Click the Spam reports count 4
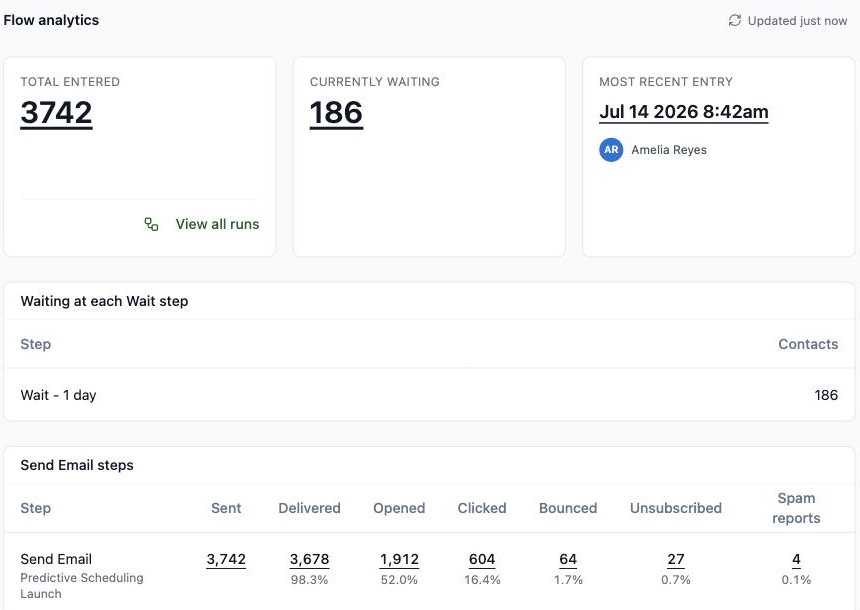This screenshot has height=610, width=860. [796, 560]
